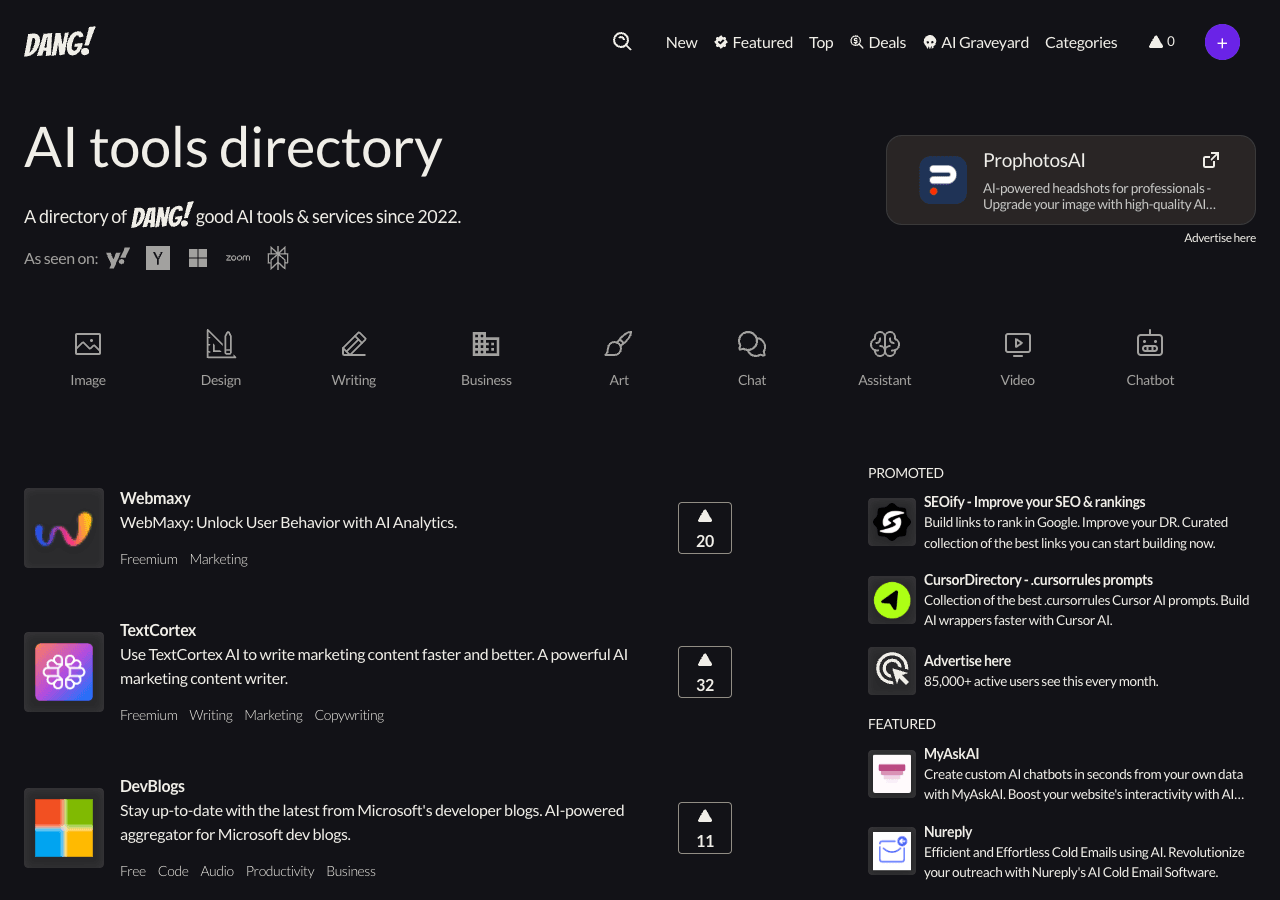Click Copywriting tag under TextCortex
Image resolution: width=1280 pixels, height=900 pixels.
pos(349,715)
